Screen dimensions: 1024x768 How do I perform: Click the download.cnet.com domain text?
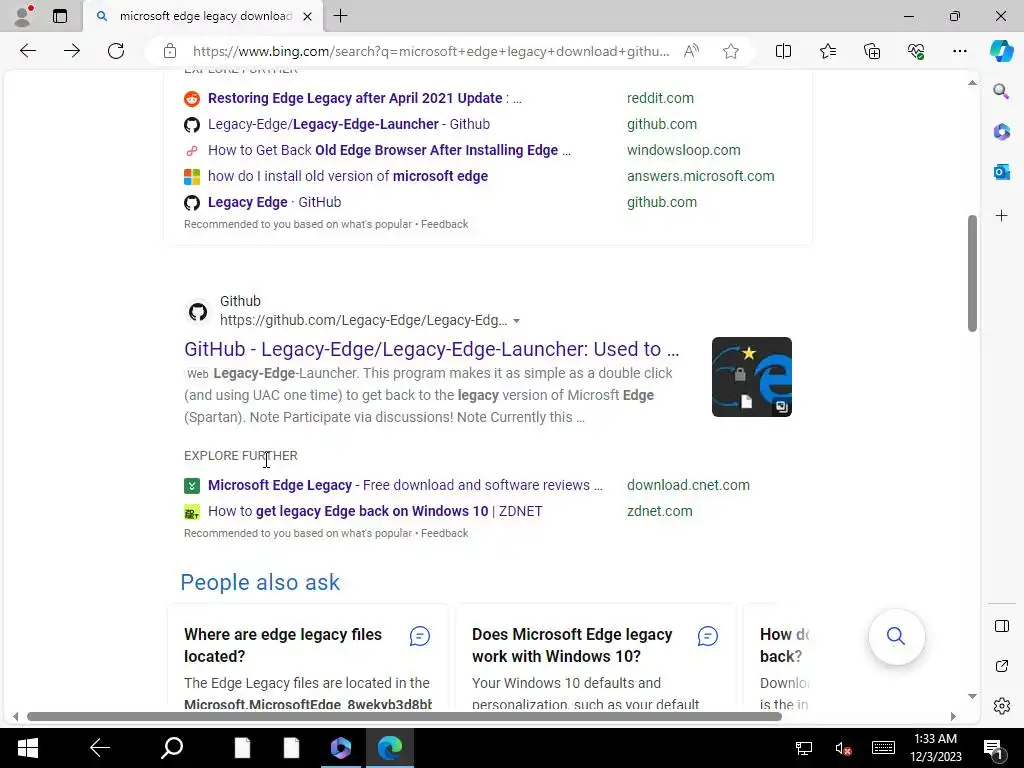[x=688, y=485]
